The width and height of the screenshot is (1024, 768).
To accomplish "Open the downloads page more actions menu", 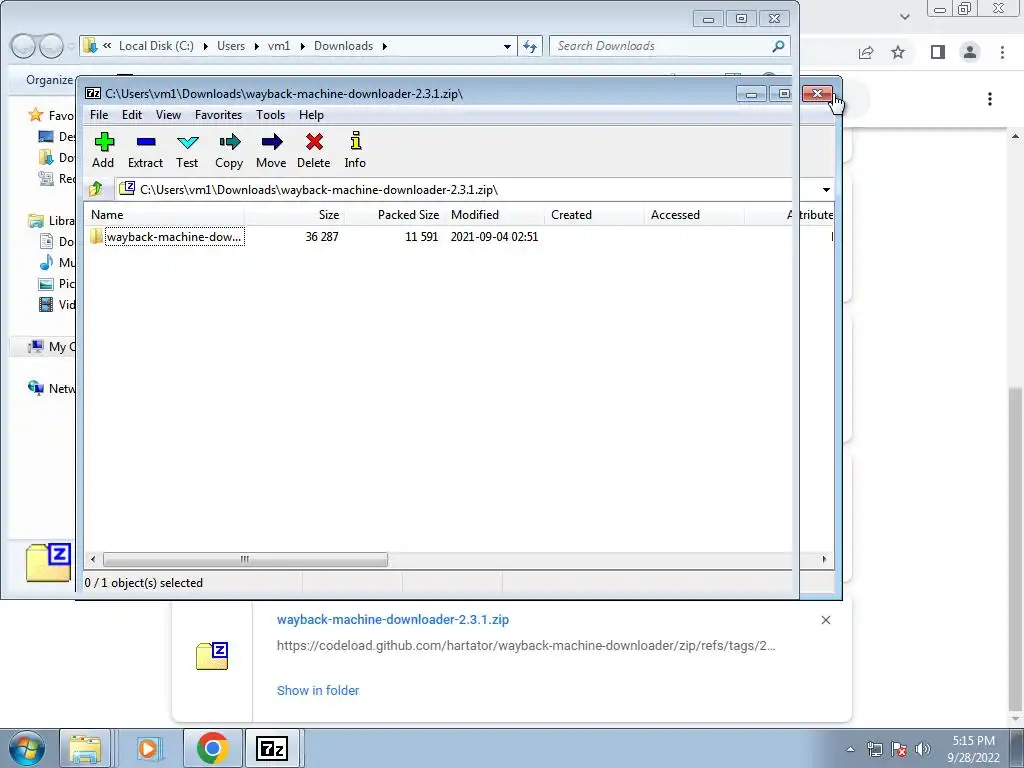I will click(x=990, y=99).
